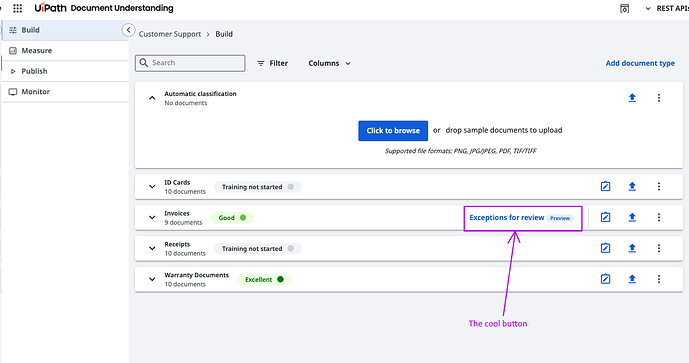Screen dimensions: 689x363
Task: Open more options for Invoices
Action: click(659, 217)
